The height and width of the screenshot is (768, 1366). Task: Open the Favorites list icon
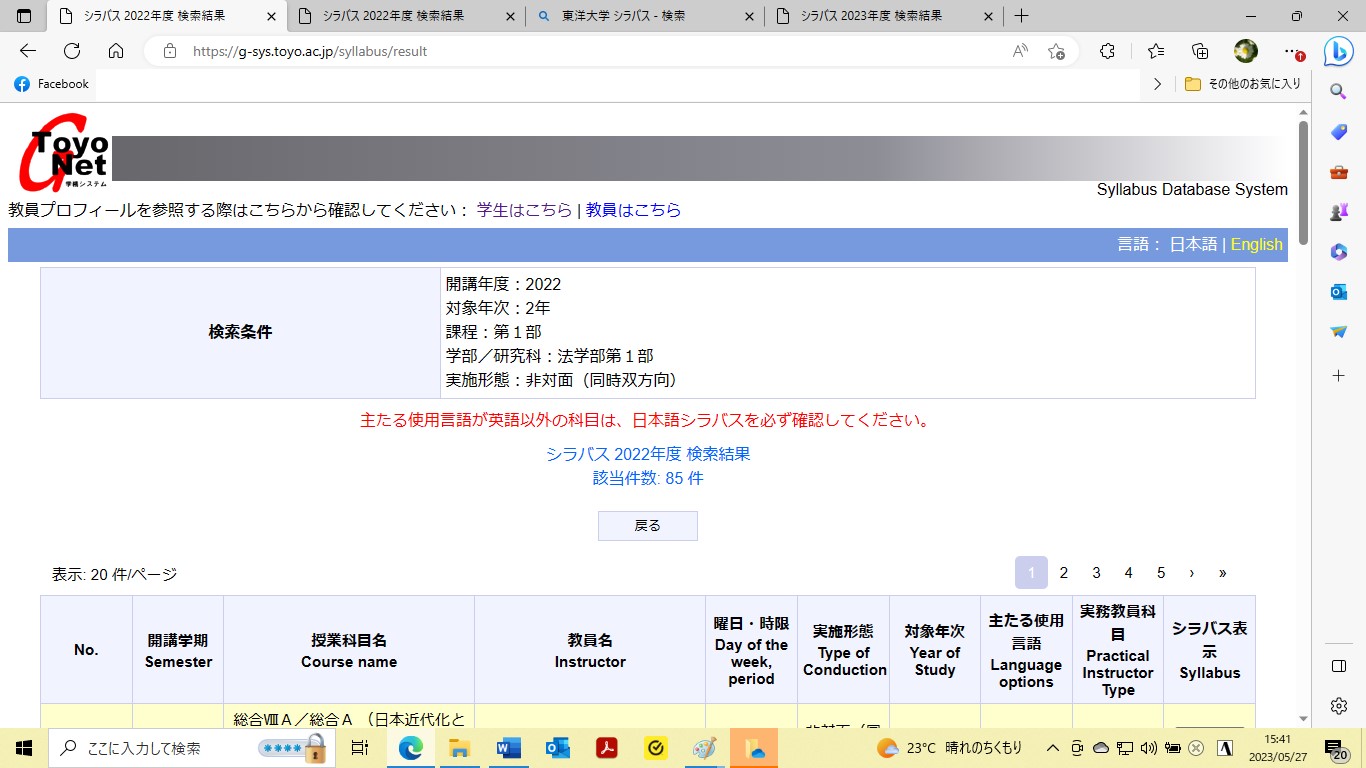point(1156,51)
